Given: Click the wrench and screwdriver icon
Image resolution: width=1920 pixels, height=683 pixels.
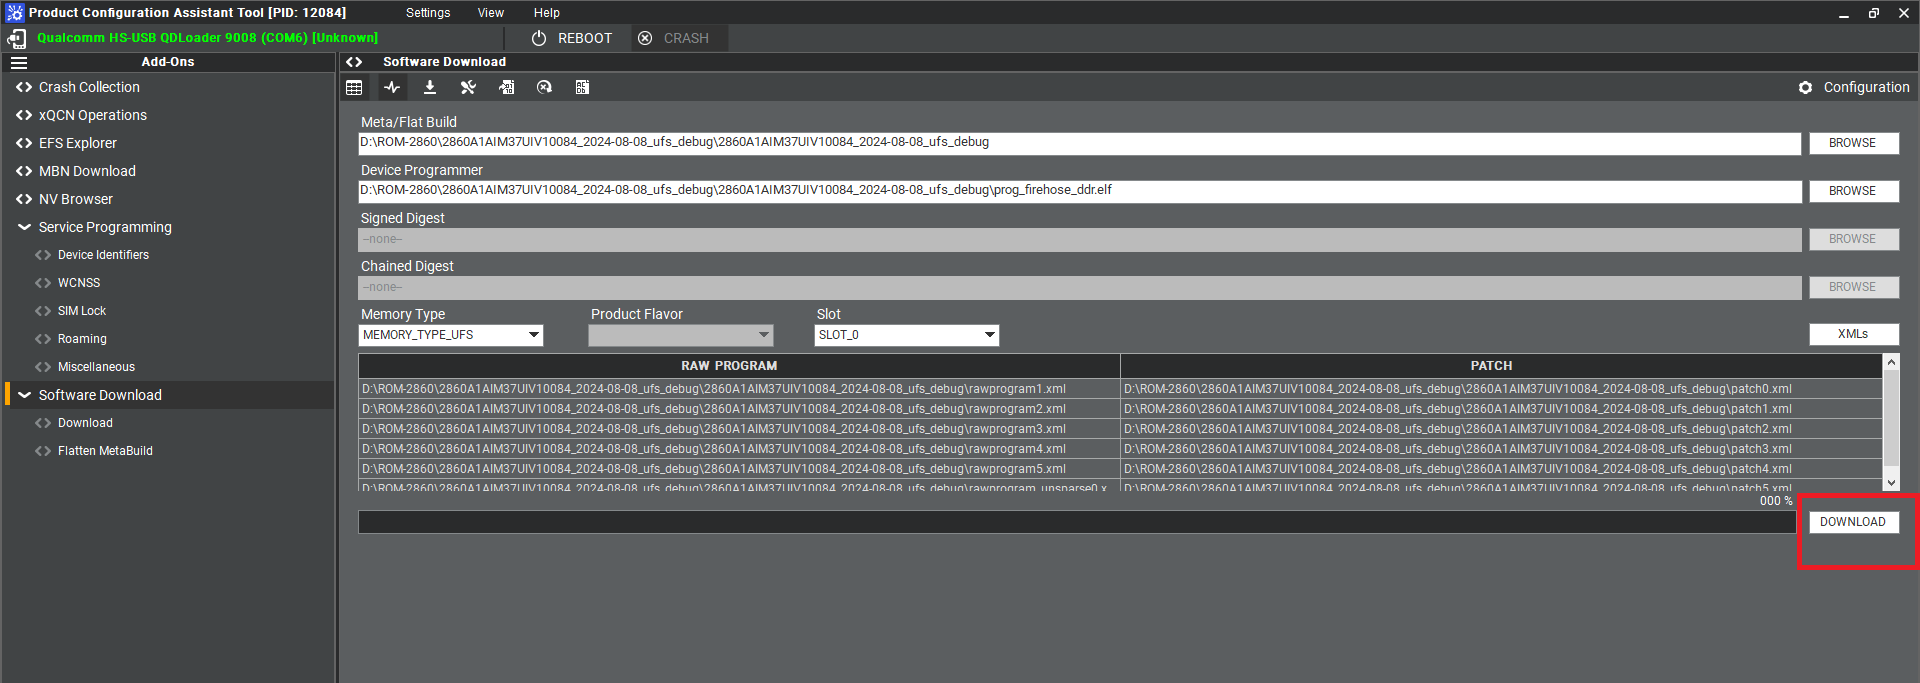Looking at the screenshot, I should [468, 88].
